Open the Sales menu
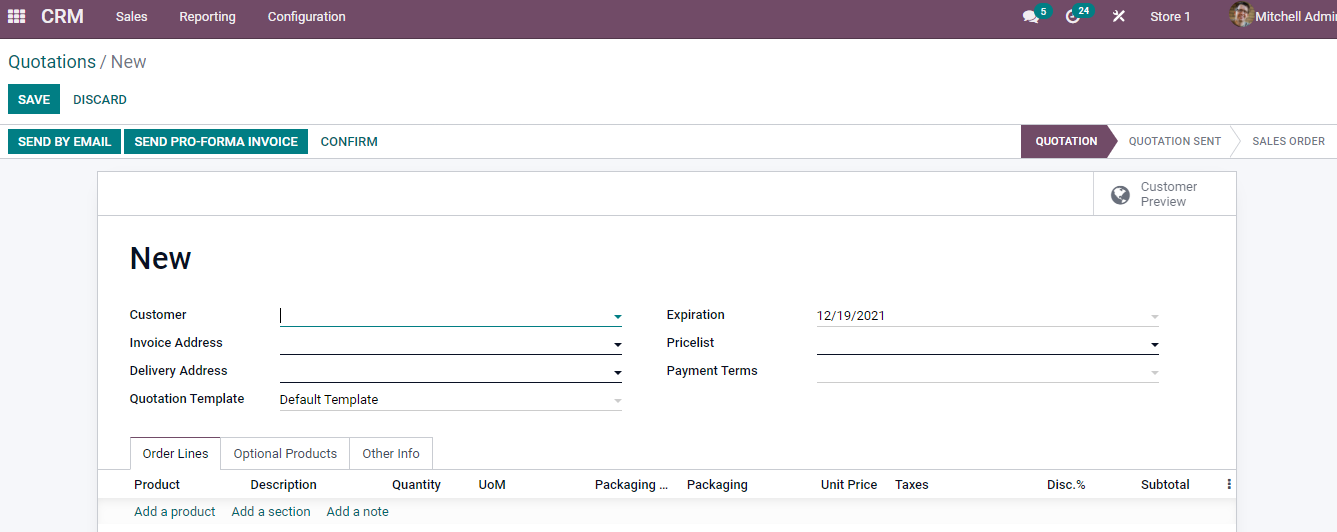This screenshot has width=1337, height=532. (x=131, y=17)
